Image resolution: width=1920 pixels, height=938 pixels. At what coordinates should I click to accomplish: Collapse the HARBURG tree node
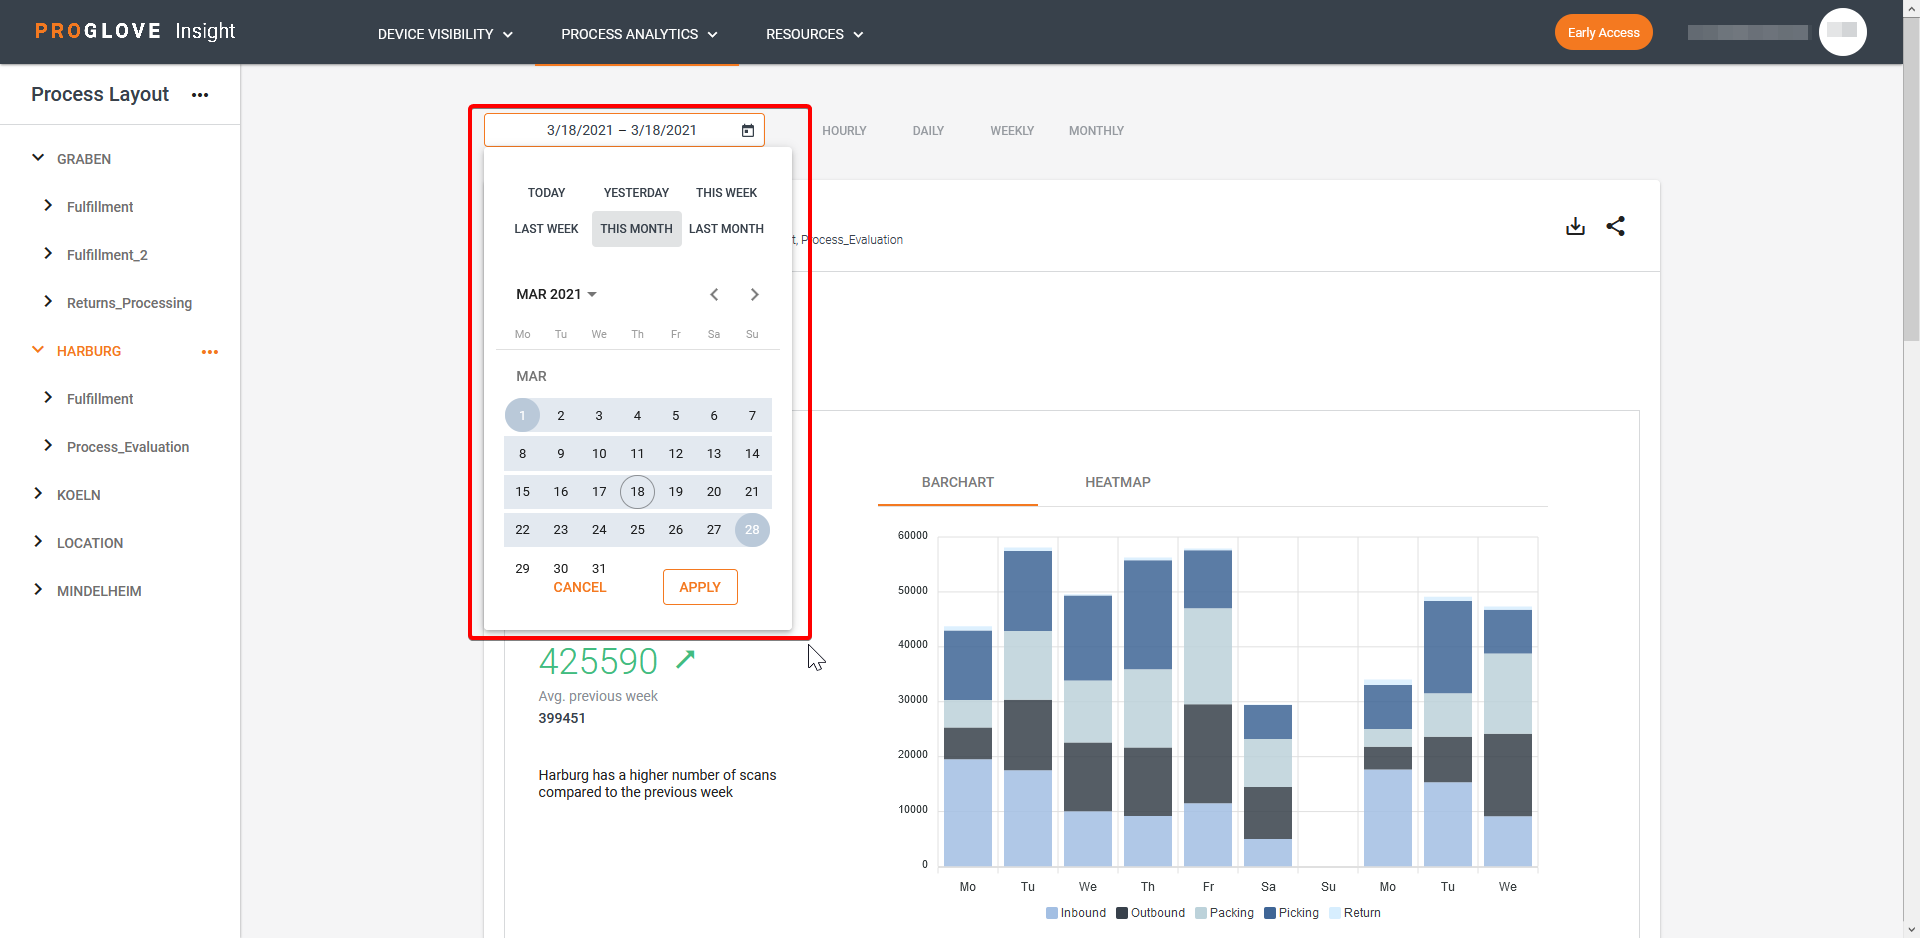pyautogui.click(x=38, y=350)
